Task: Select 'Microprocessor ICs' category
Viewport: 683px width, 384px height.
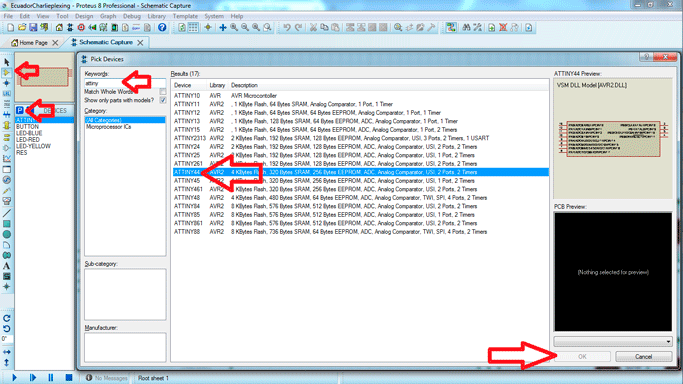Action: [x=108, y=127]
